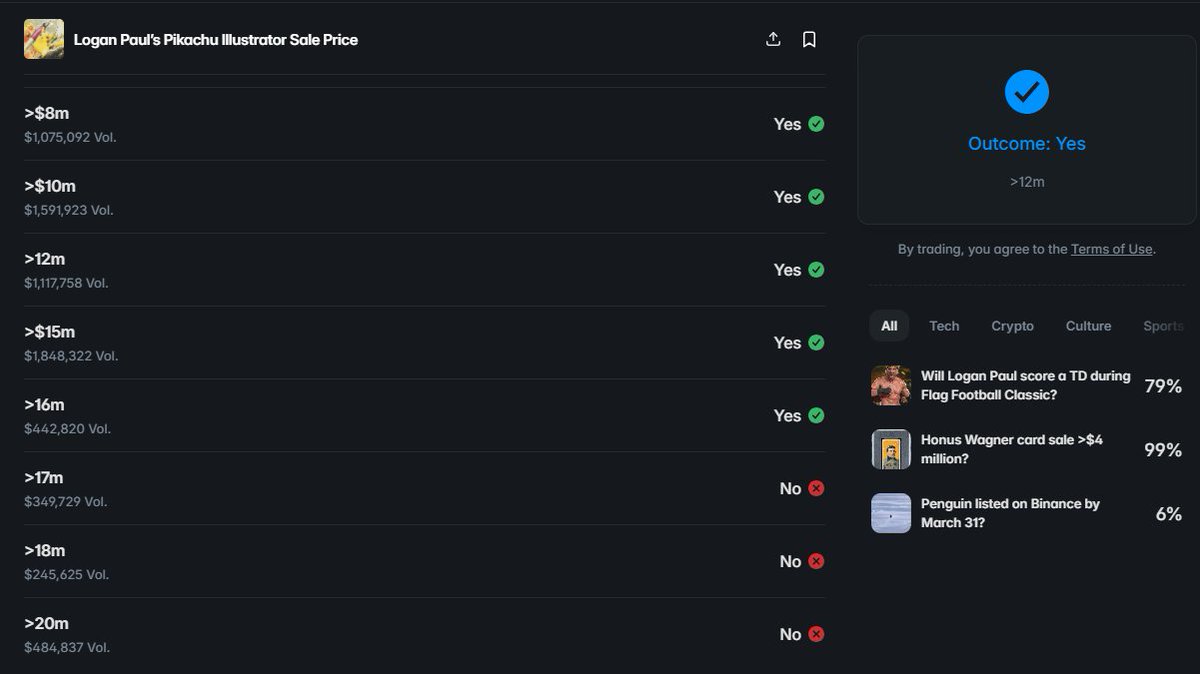
Task: Click the 6% probability value
Action: point(1169,514)
